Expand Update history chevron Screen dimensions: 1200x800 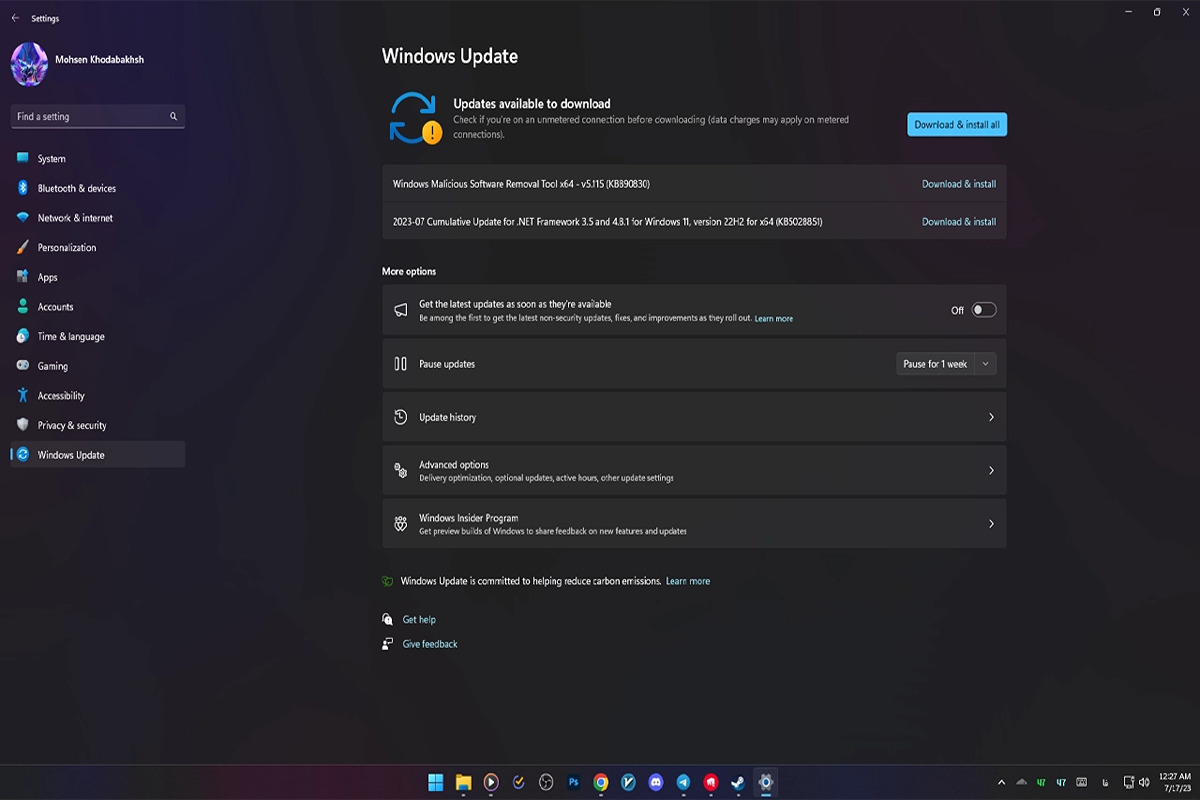coord(991,417)
